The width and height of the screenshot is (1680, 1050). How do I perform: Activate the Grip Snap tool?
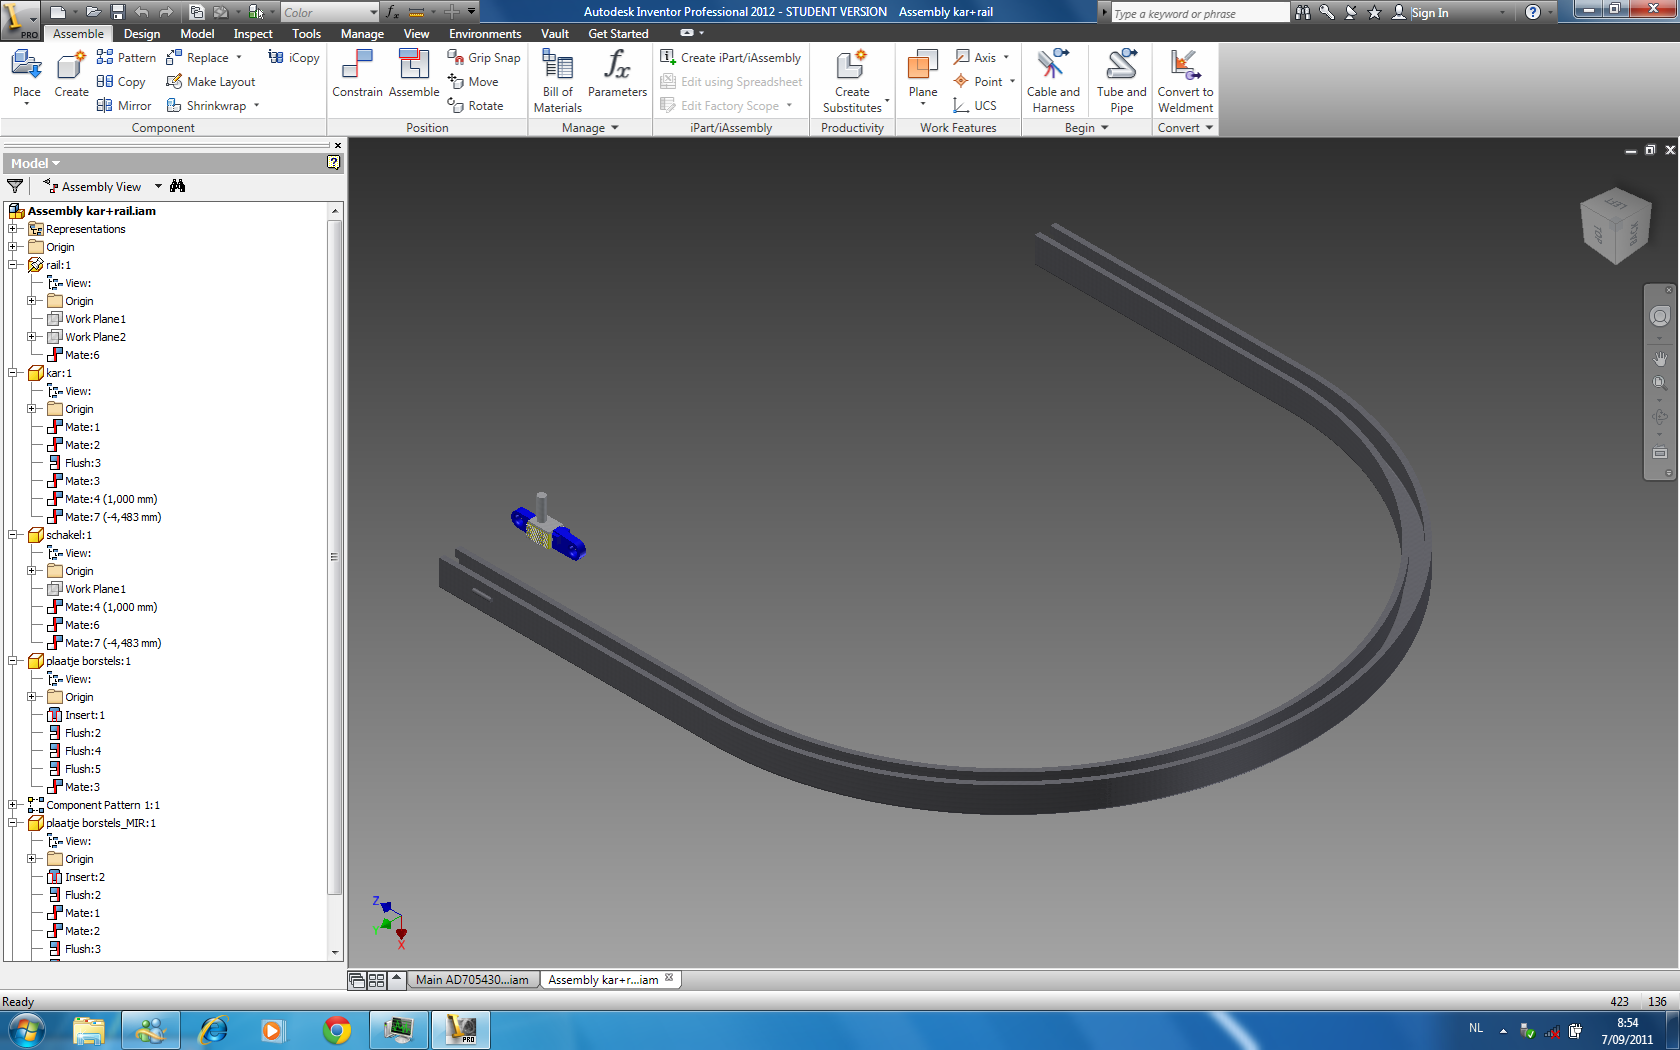point(484,58)
